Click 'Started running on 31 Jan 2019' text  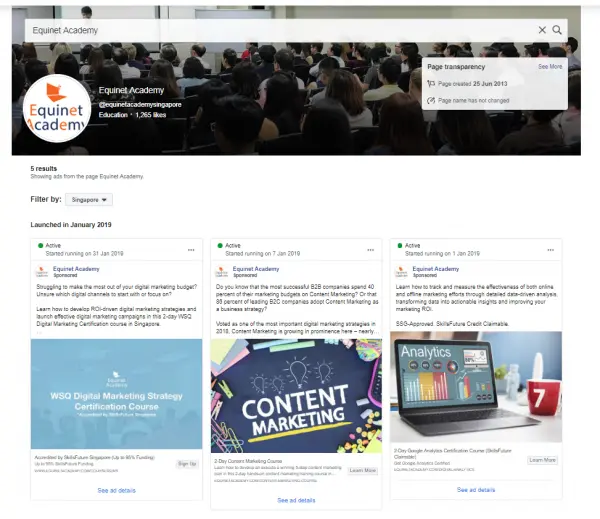(84, 253)
